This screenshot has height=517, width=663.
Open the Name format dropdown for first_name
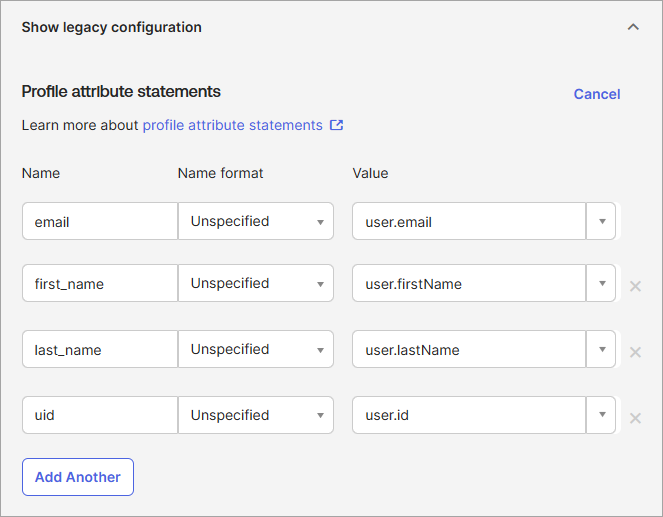[x=256, y=283]
